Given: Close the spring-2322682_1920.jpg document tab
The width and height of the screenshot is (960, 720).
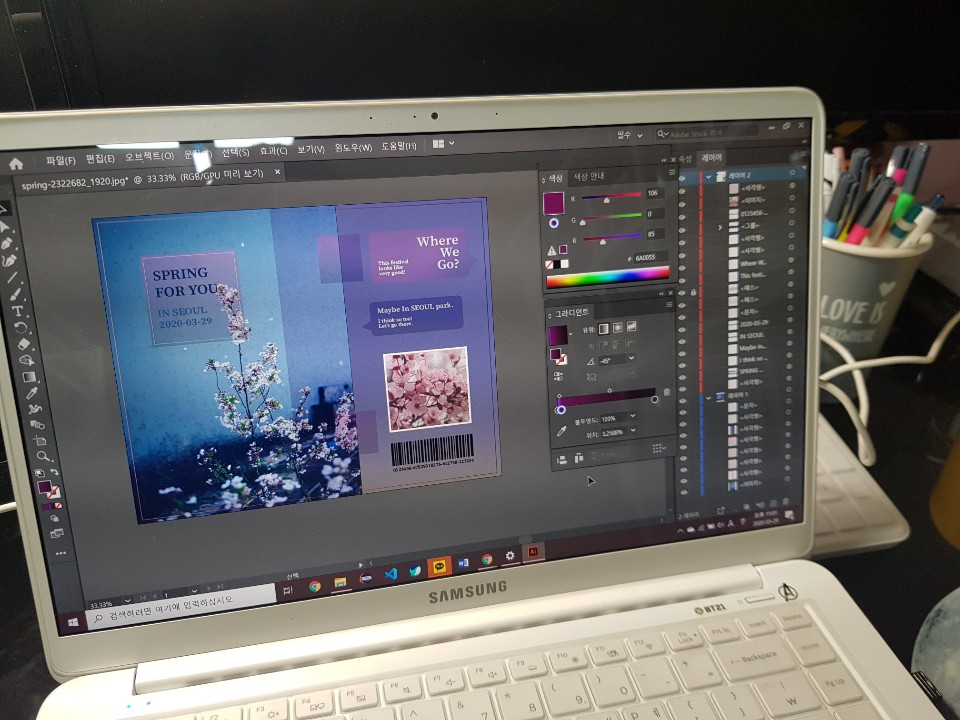Looking at the screenshot, I should pos(277,173).
